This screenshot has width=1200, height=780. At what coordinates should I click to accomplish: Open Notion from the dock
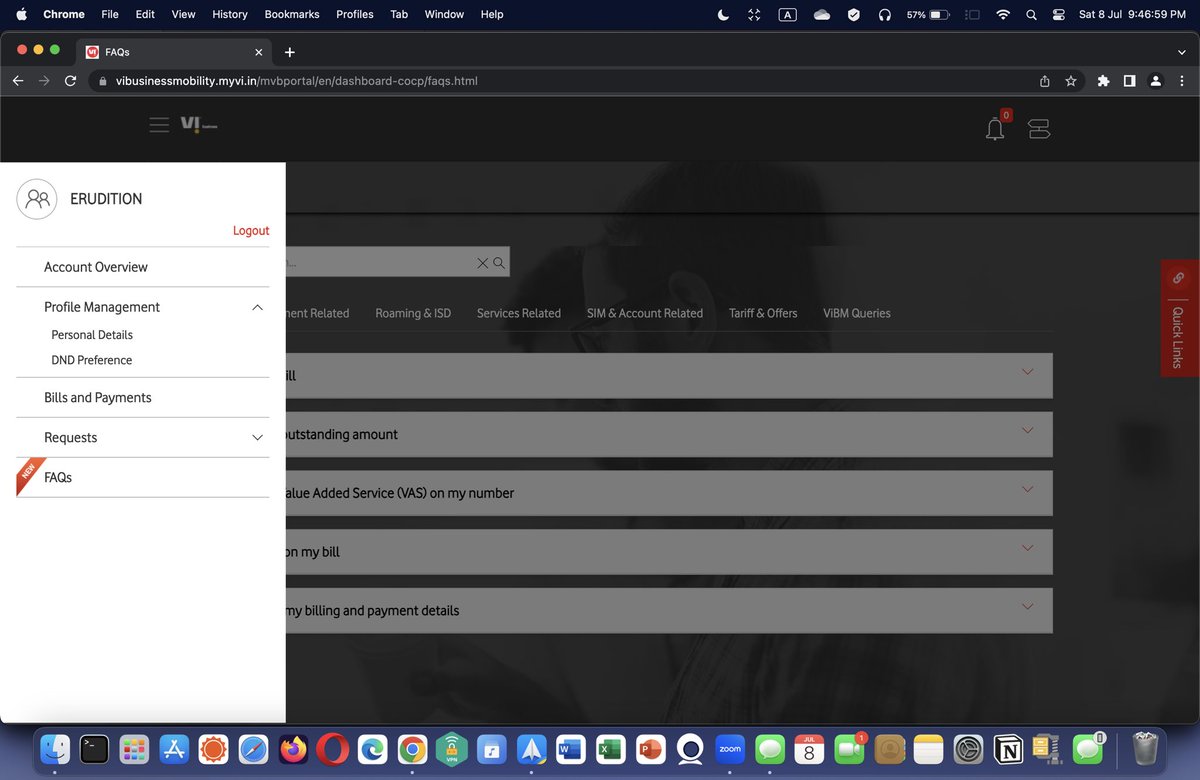point(1008,749)
